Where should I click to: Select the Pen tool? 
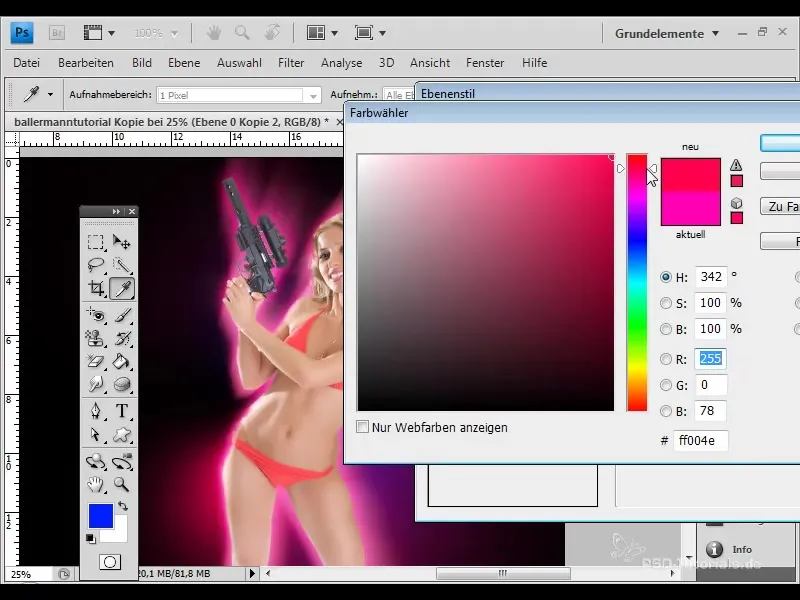coord(95,411)
